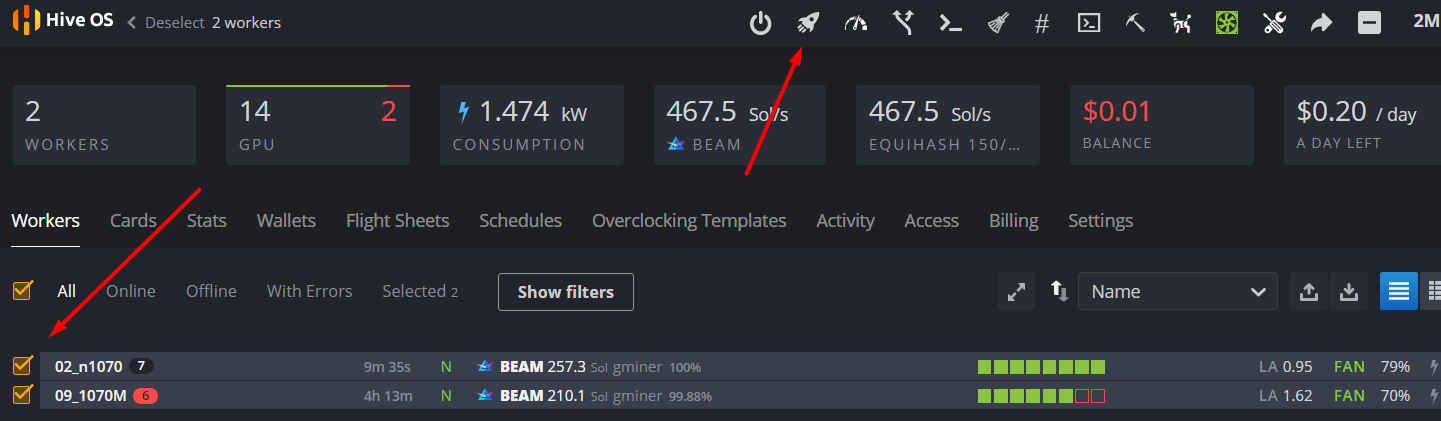Click the 7 badge on 02_n1070
Screen dimensions: 1441x421
141,366
